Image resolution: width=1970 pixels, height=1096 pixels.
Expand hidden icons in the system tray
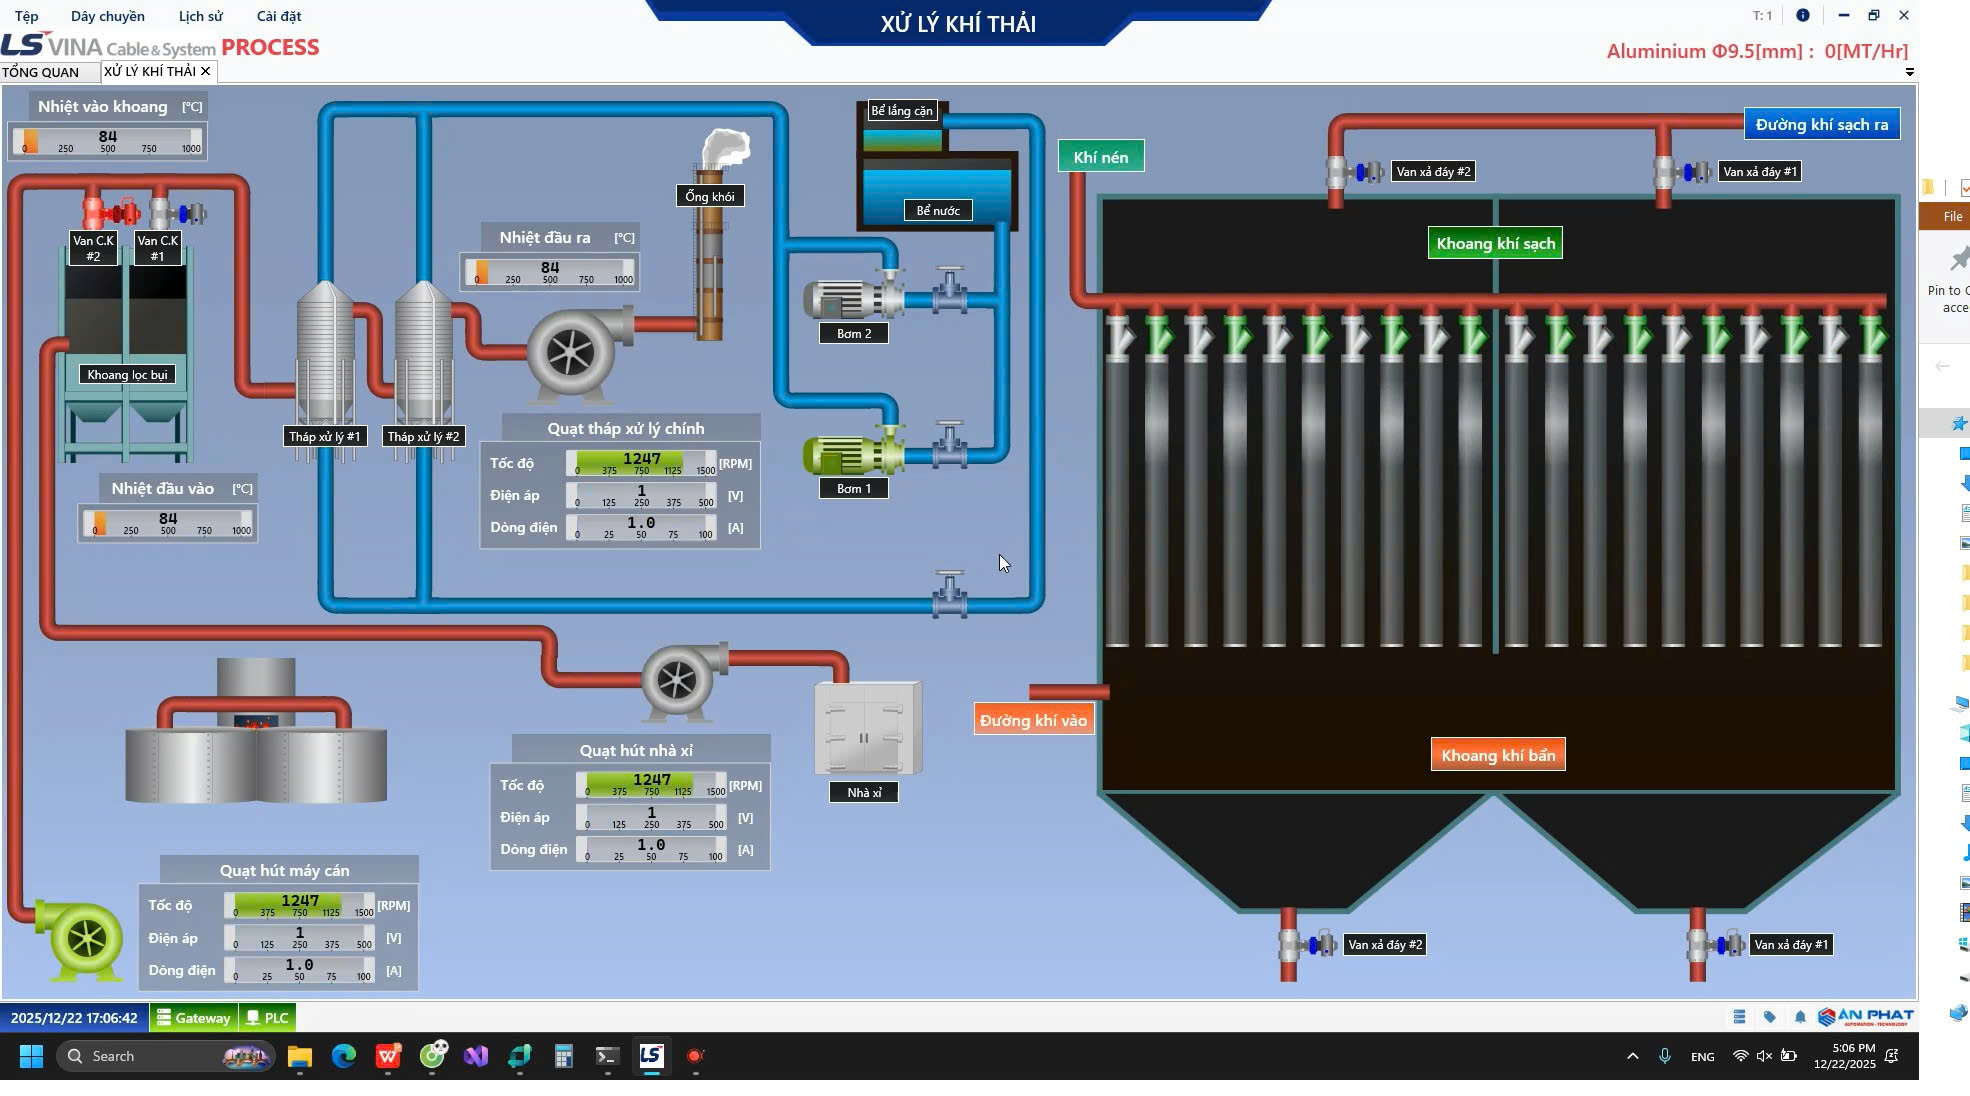click(x=1631, y=1056)
